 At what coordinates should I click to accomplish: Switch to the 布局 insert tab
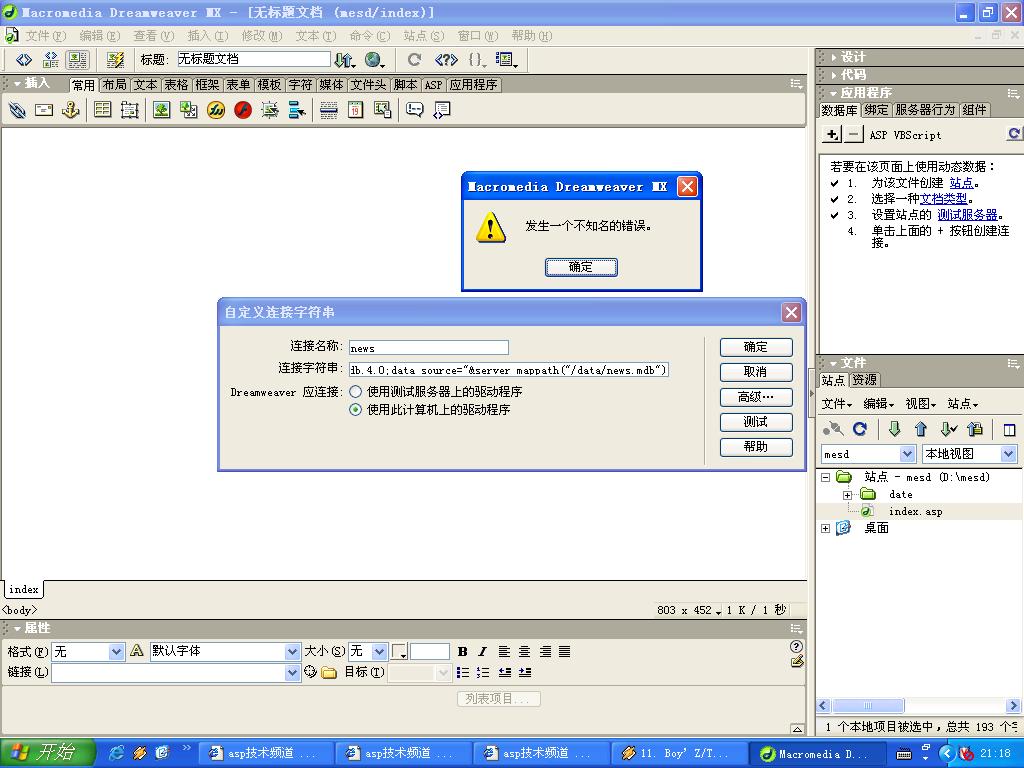tap(114, 85)
